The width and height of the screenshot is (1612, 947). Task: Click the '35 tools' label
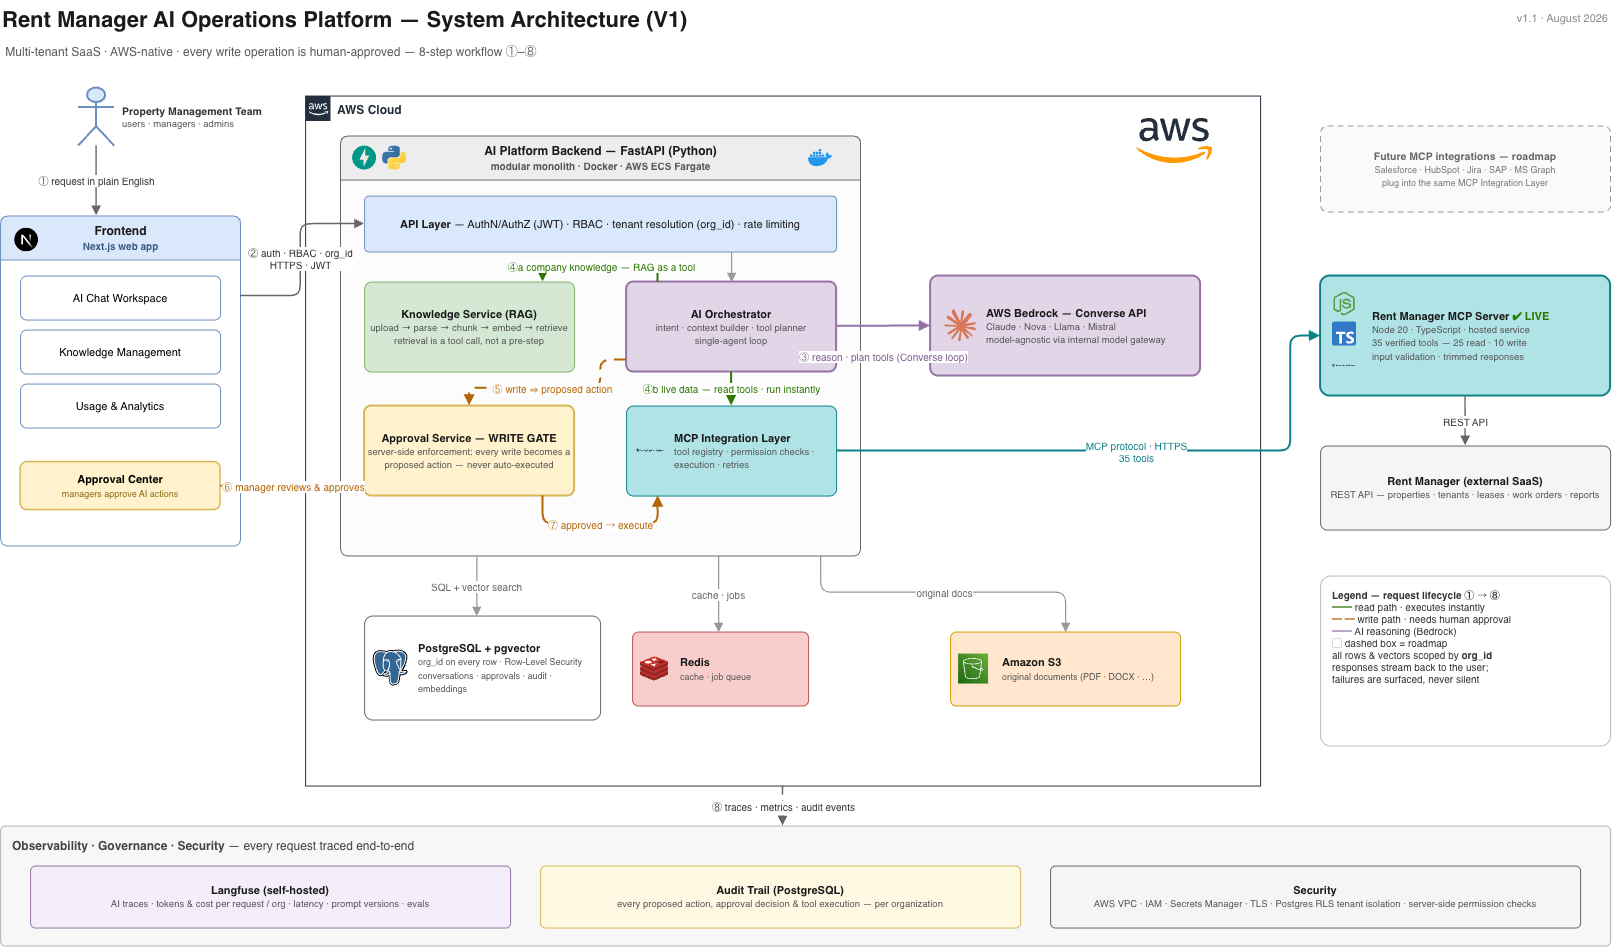(x=1136, y=459)
